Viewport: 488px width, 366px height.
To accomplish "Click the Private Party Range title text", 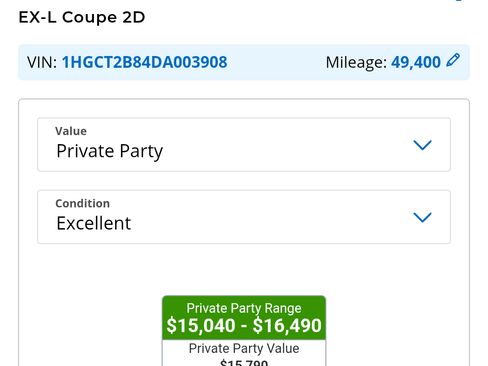I will [244, 308].
